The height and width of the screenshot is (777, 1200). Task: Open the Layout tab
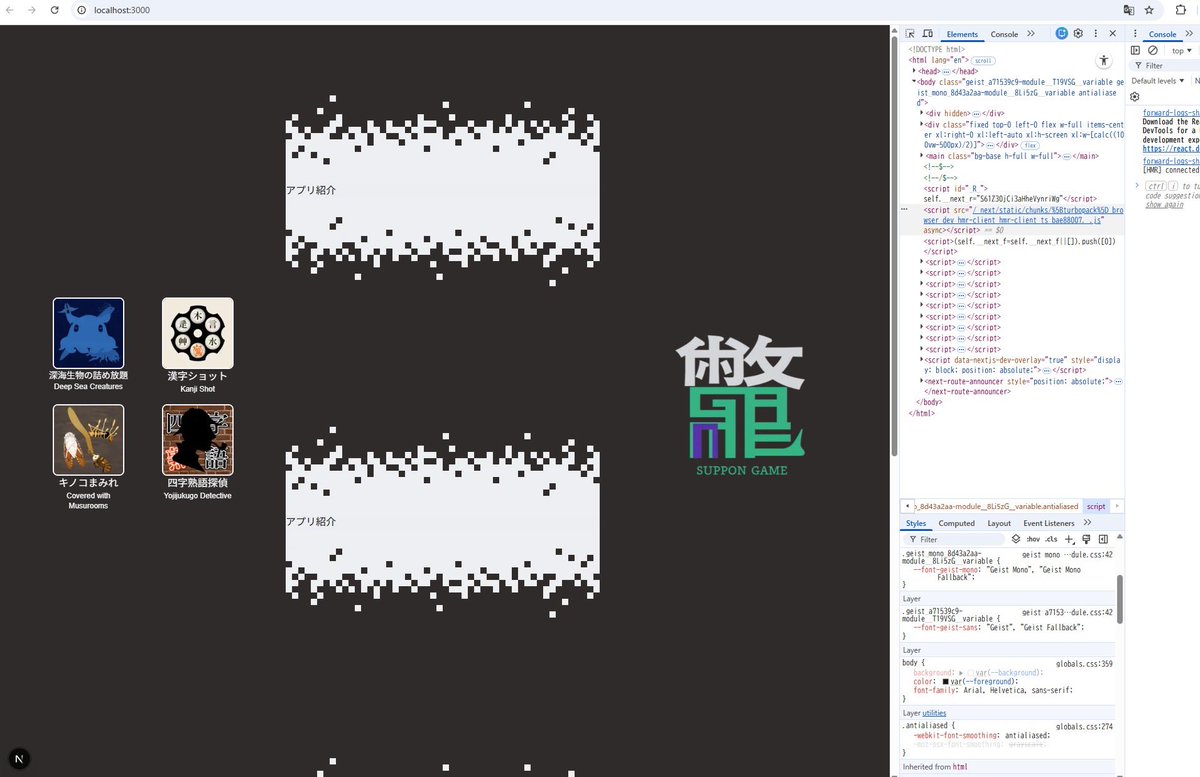[999, 523]
